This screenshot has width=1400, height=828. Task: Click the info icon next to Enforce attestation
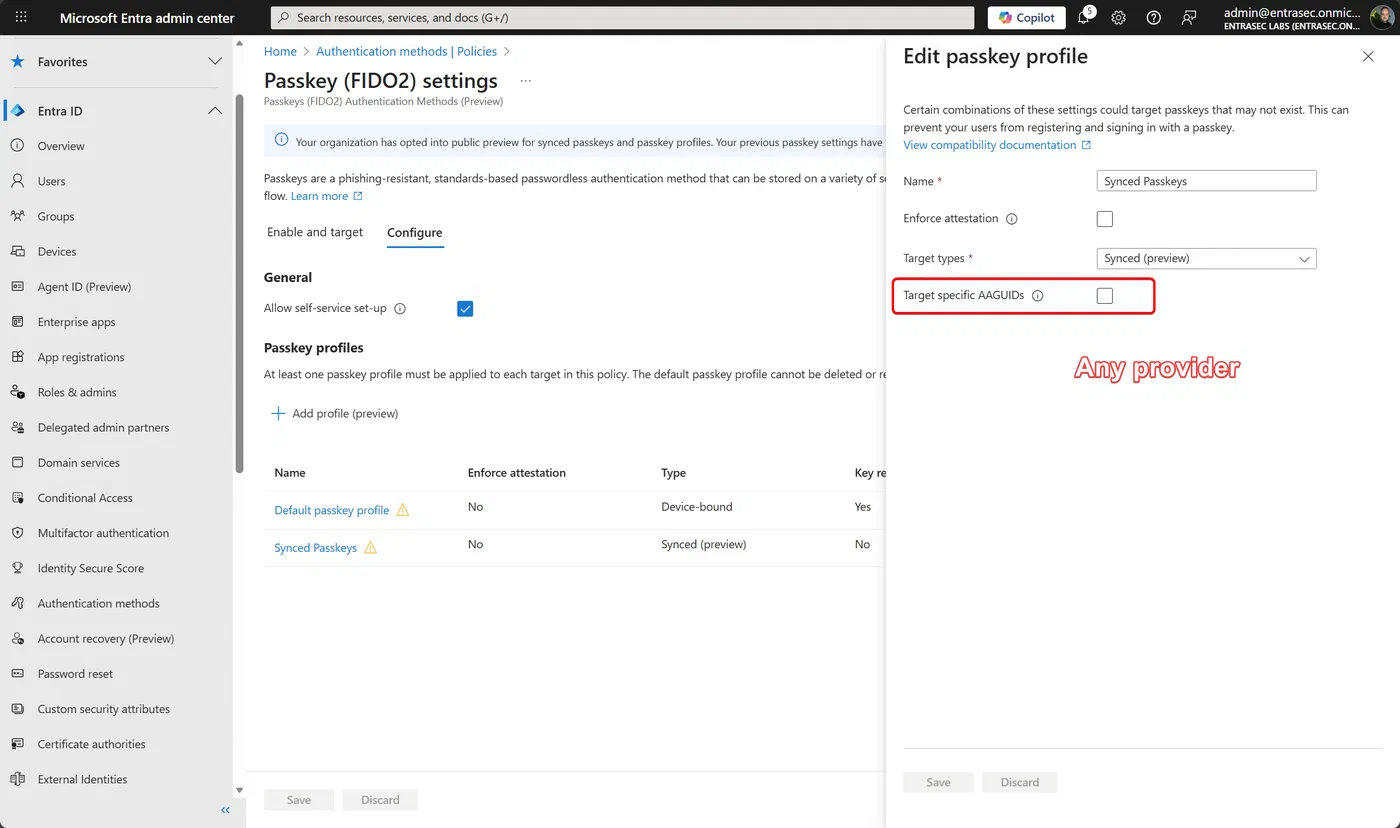pos(1011,219)
